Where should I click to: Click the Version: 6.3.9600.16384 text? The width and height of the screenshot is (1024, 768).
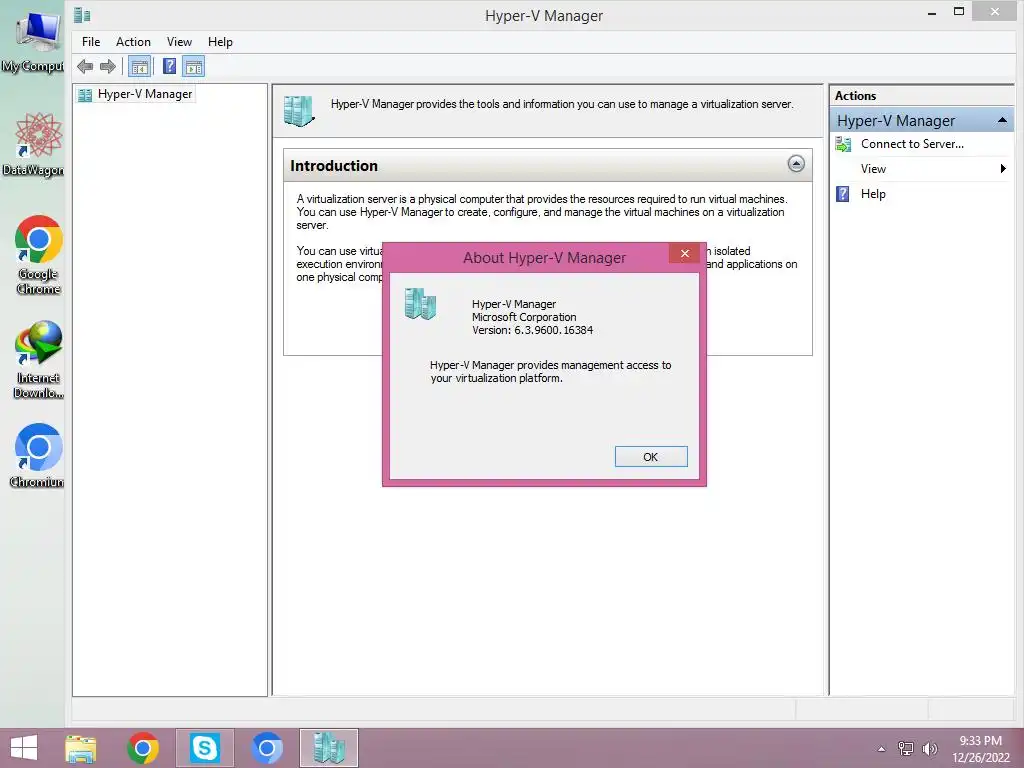532,330
